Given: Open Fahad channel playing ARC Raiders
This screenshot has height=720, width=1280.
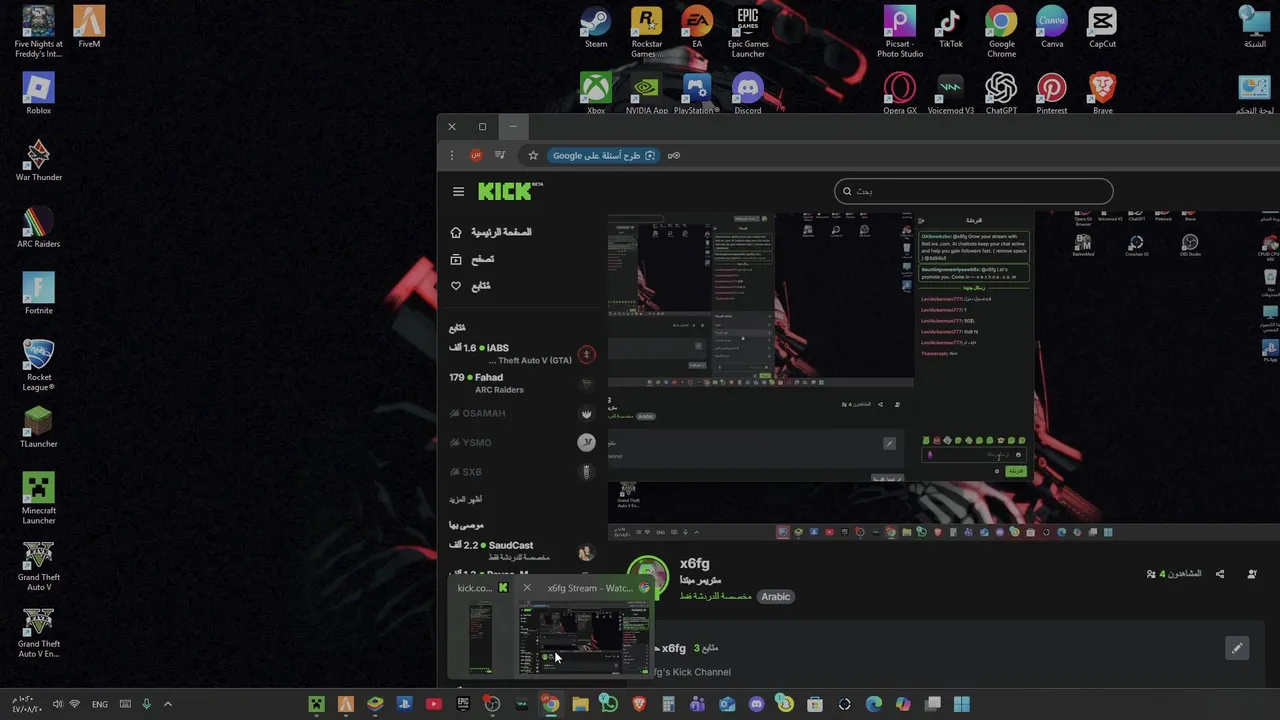Looking at the screenshot, I should click(x=522, y=383).
